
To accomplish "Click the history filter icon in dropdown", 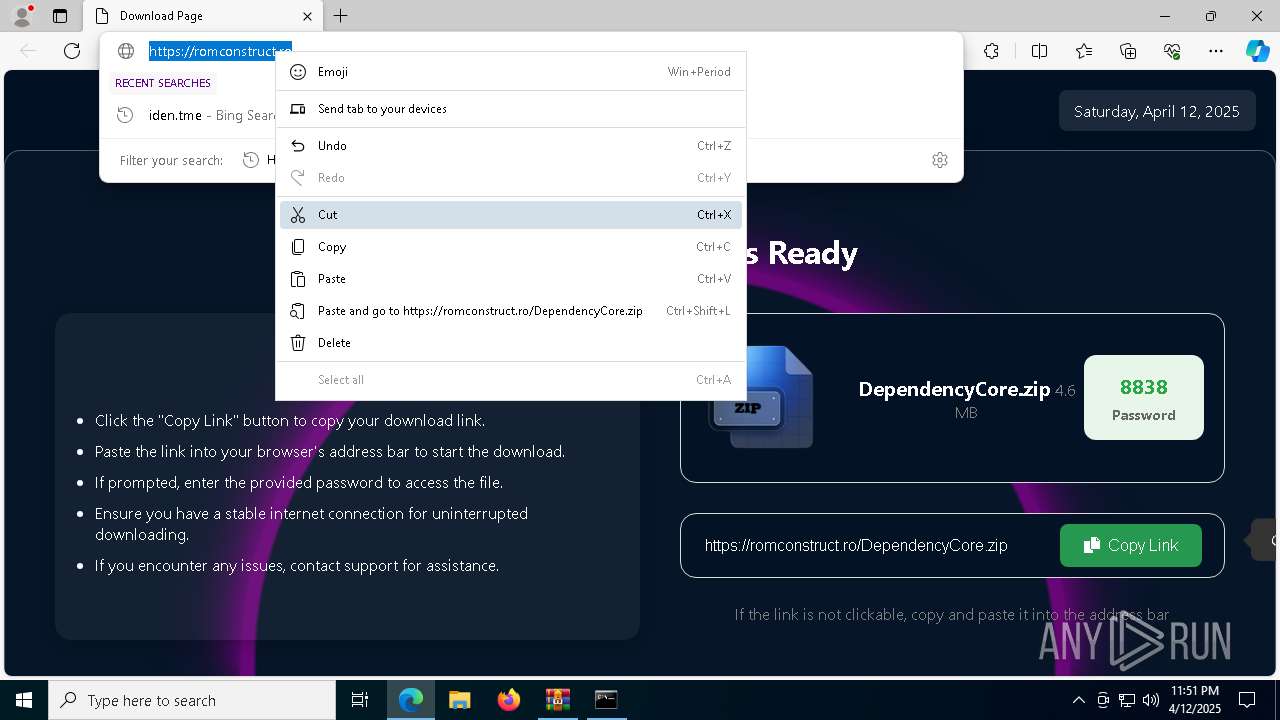I will coord(251,160).
